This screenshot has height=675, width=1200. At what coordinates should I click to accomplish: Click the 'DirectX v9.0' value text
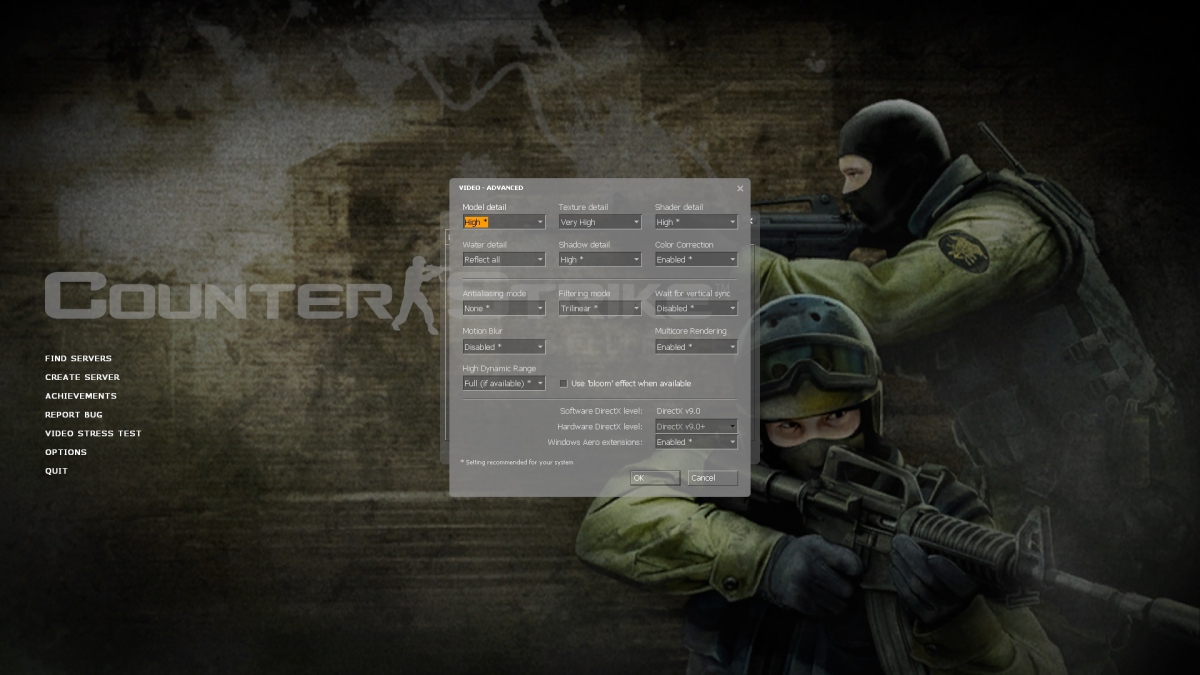pos(678,411)
